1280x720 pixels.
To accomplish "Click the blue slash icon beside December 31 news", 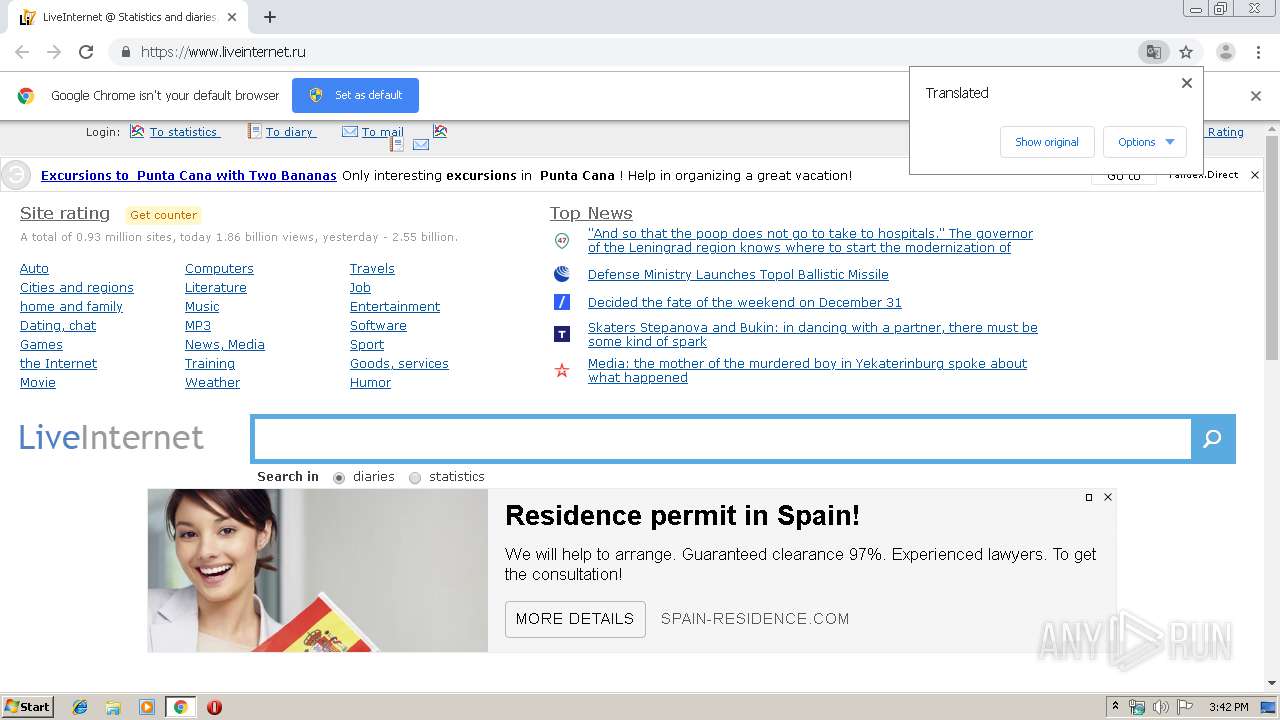I will coord(562,302).
